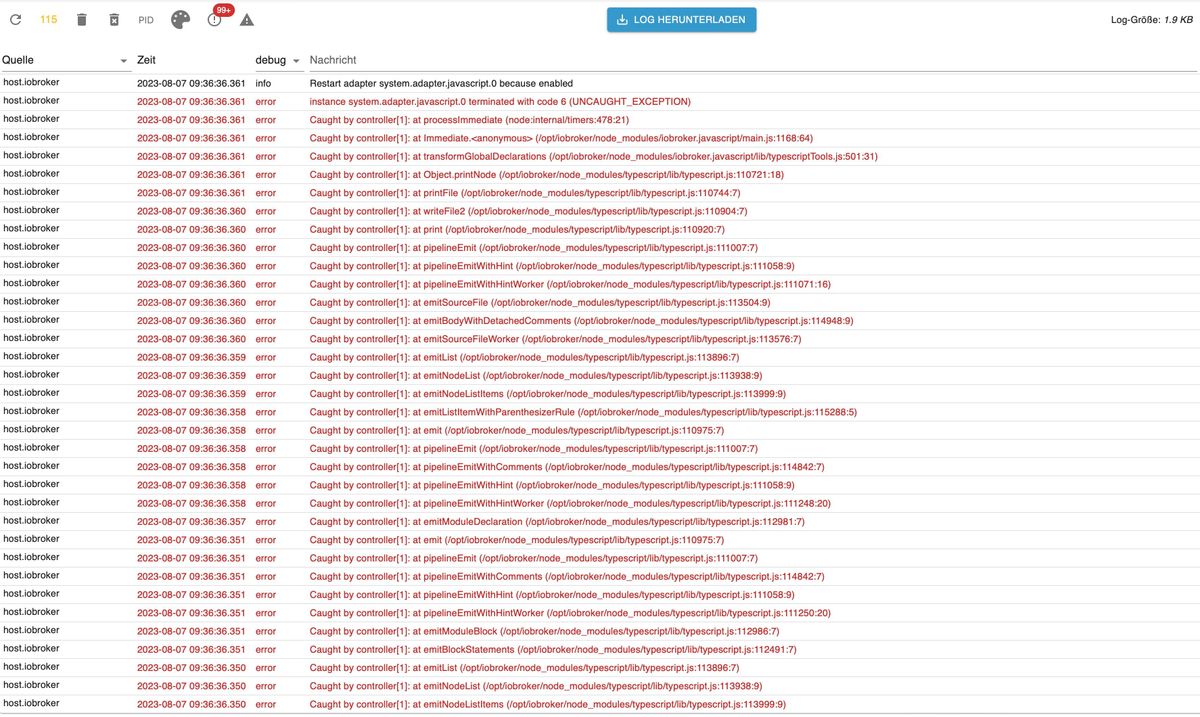
Task: Open the Quelle source filter dropdown
Action: click(x=123, y=61)
